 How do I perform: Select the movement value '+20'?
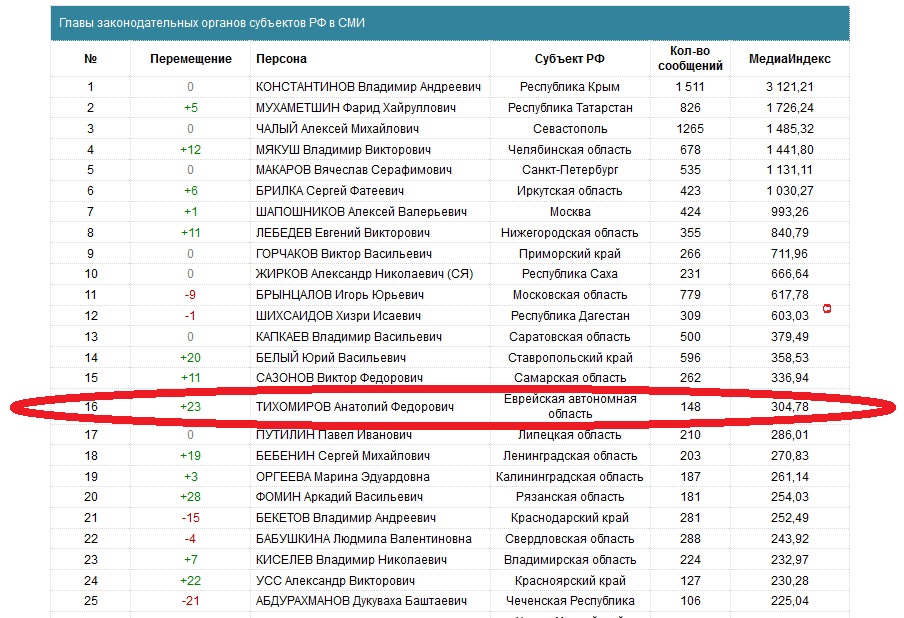191,358
